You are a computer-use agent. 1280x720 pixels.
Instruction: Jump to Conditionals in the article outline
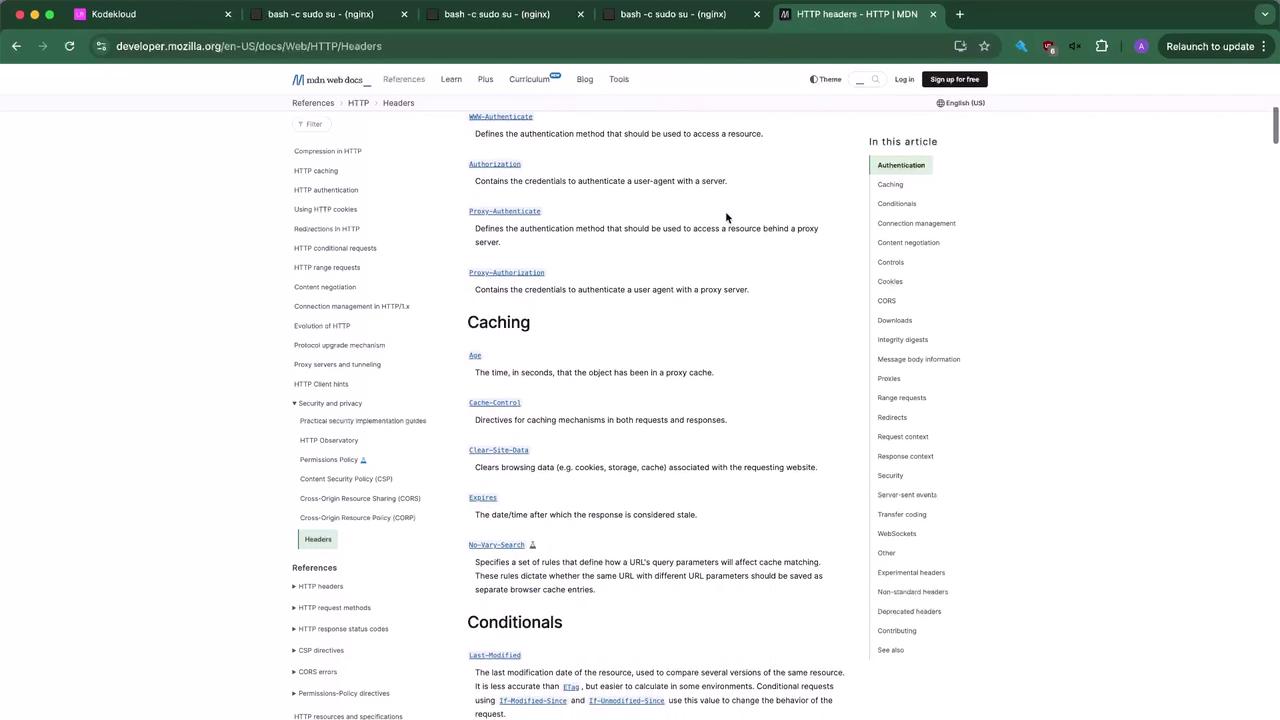coord(897,204)
